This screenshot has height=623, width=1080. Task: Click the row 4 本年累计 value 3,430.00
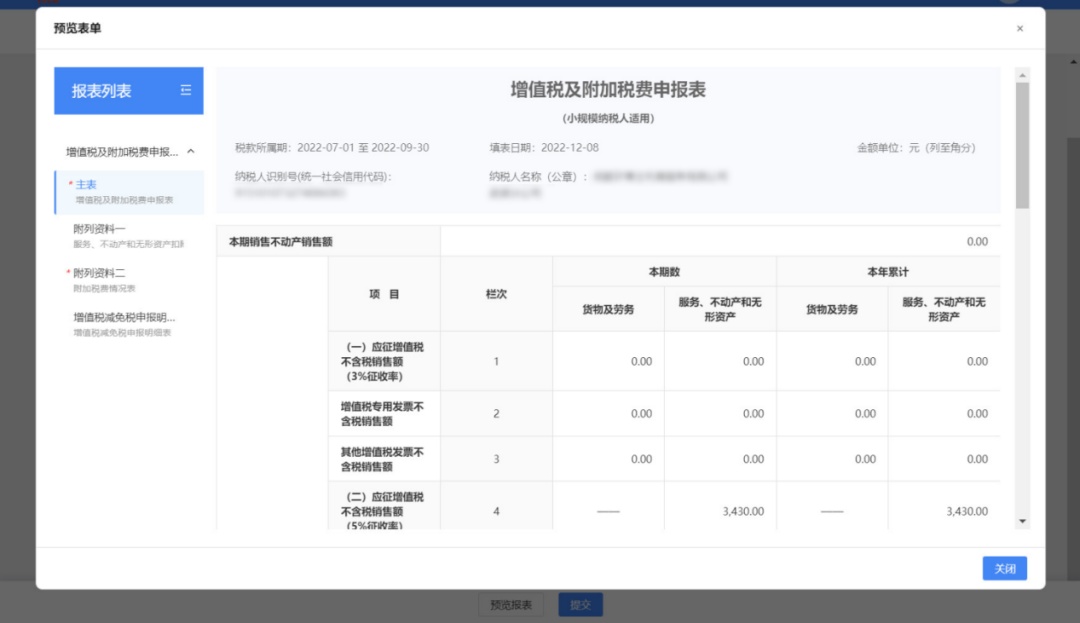pyautogui.click(x=967, y=511)
